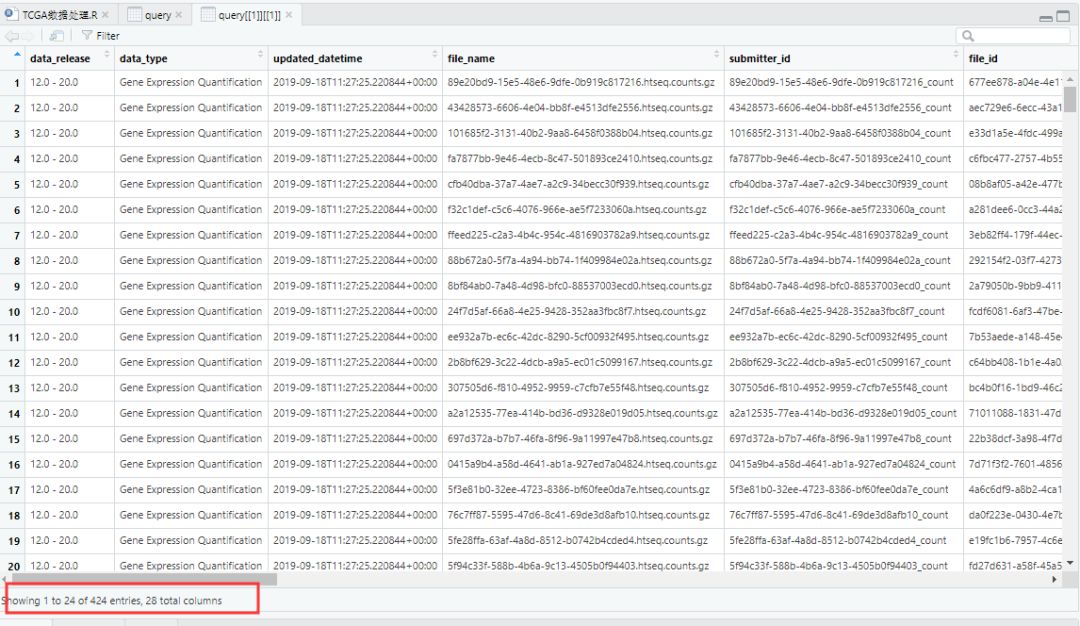Show the data in a new window
1080x626 pixels.
(56, 36)
